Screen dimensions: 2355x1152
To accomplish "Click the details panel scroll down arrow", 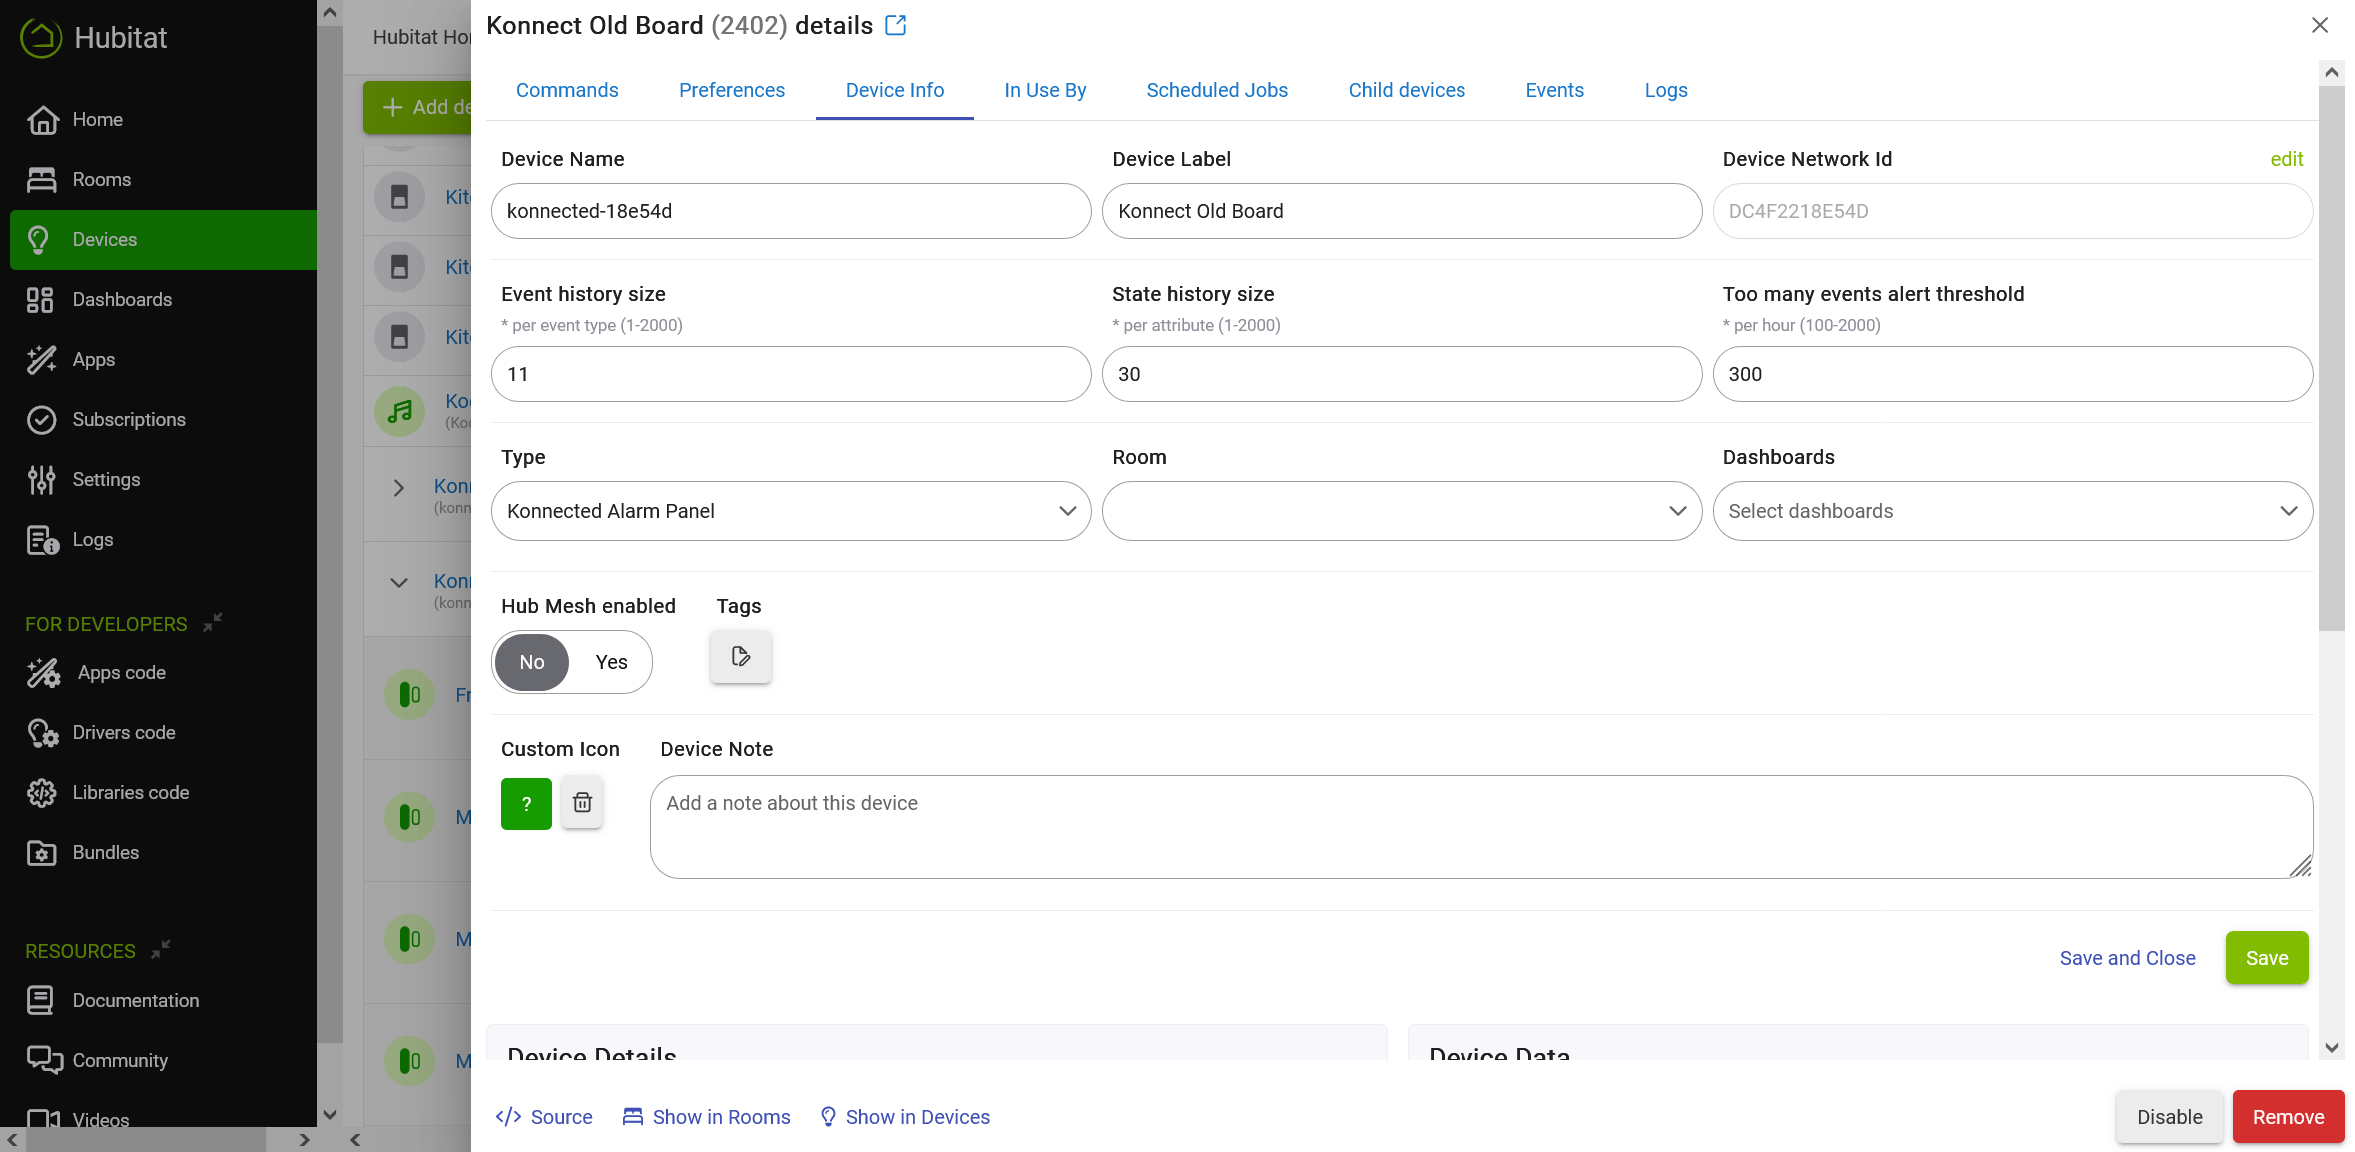I will (2332, 1048).
